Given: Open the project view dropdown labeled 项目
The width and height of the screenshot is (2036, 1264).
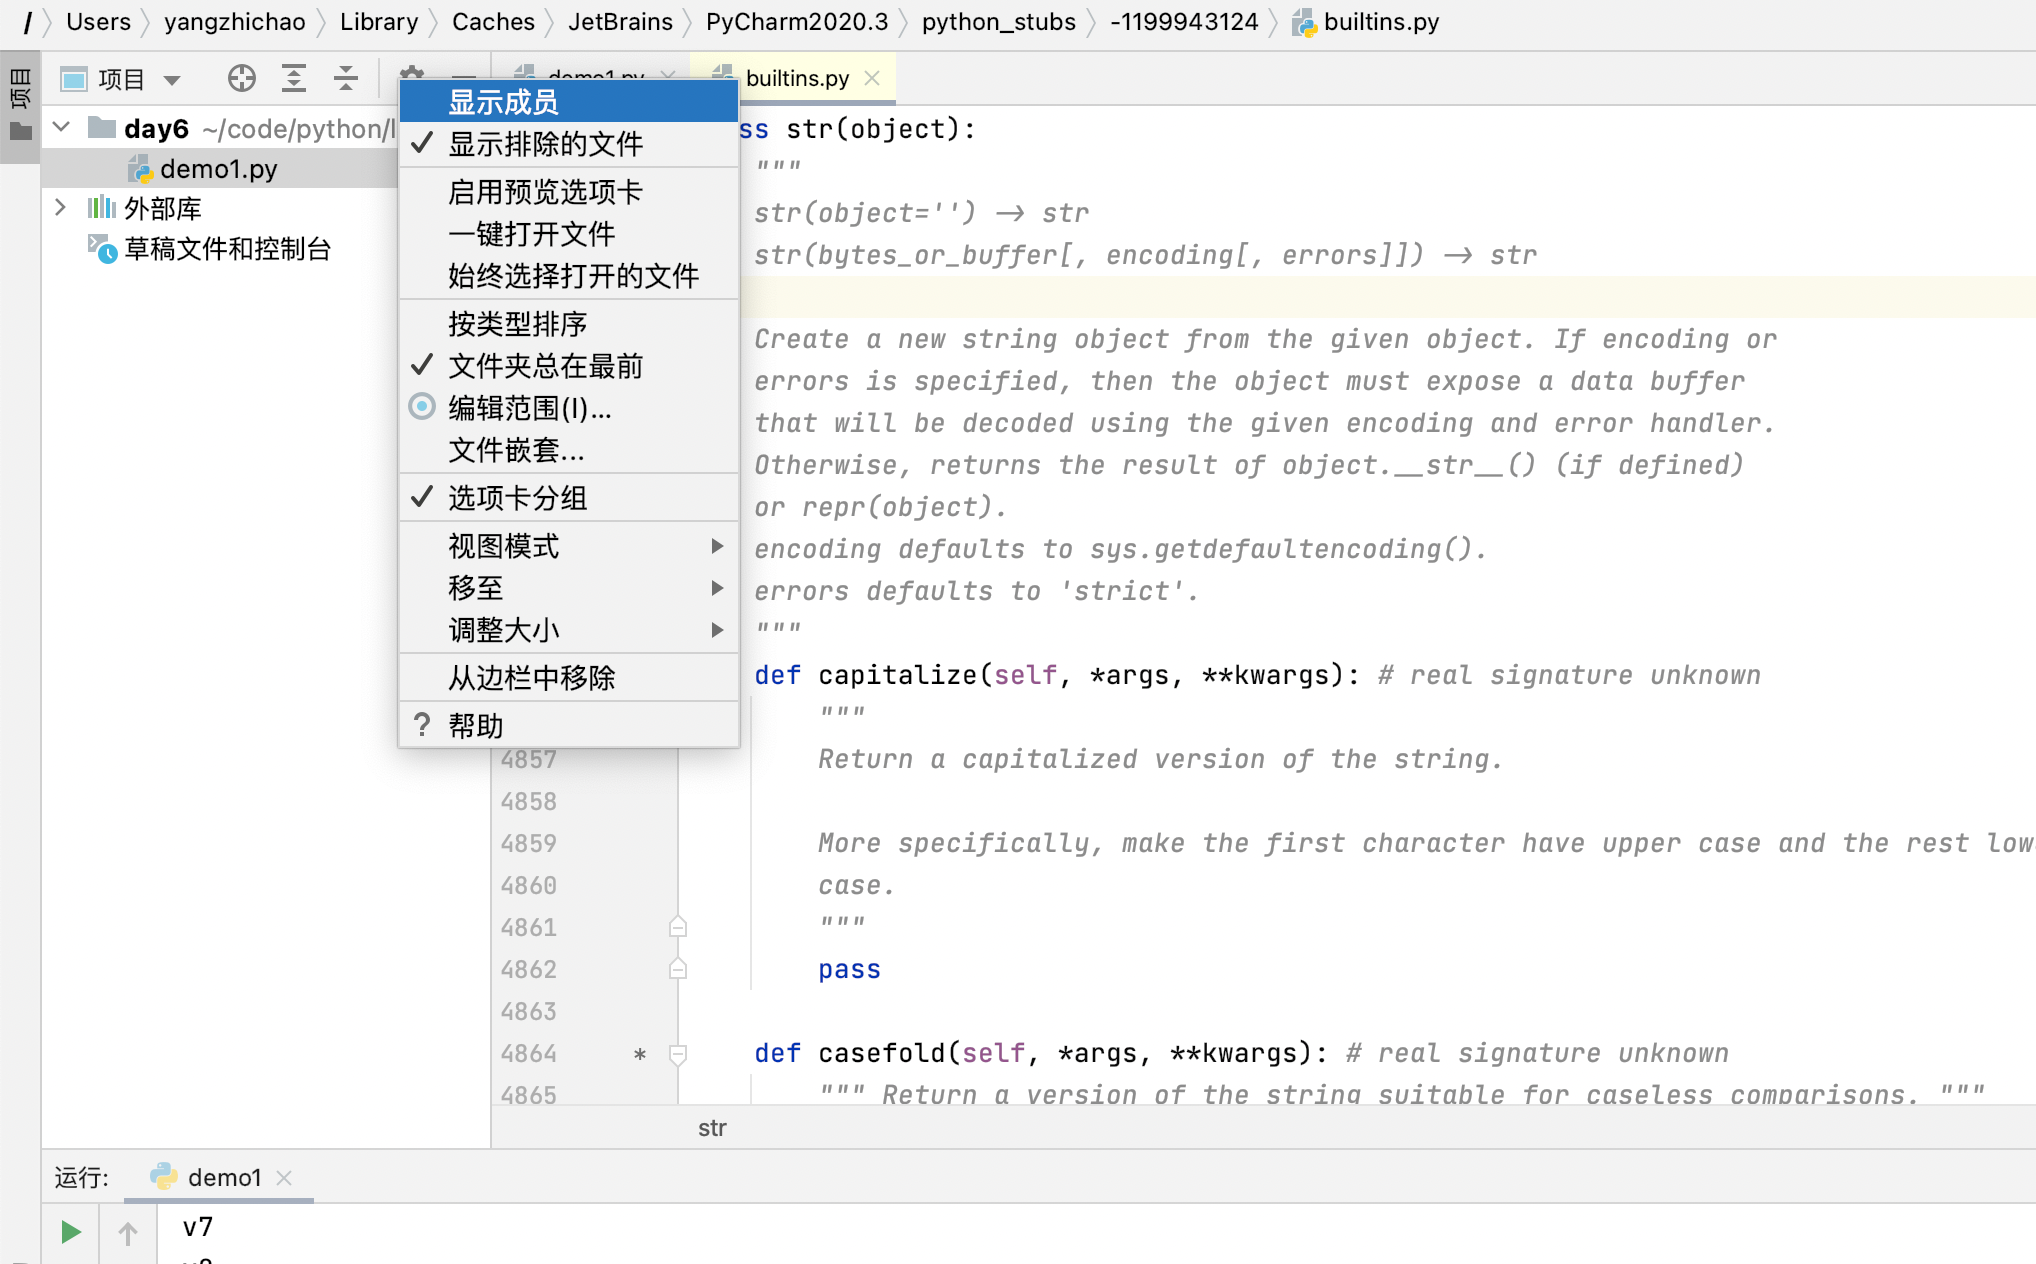Looking at the screenshot, I should point(121,79).
